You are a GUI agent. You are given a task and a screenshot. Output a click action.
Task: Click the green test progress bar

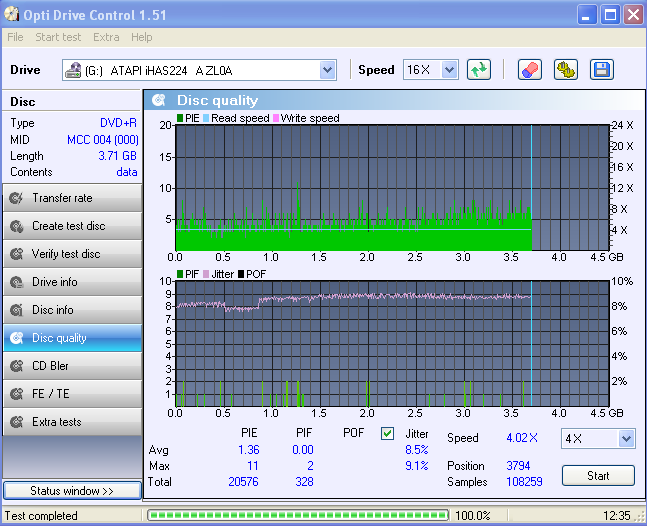tap(298, 515)
